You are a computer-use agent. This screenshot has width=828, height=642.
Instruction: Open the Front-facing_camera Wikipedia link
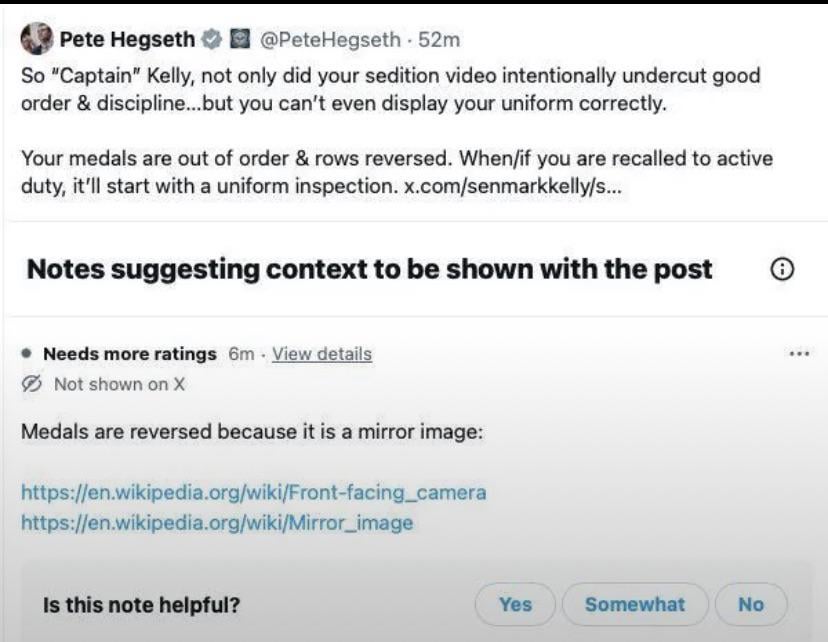pyautogui.click(x=253, y=492)
